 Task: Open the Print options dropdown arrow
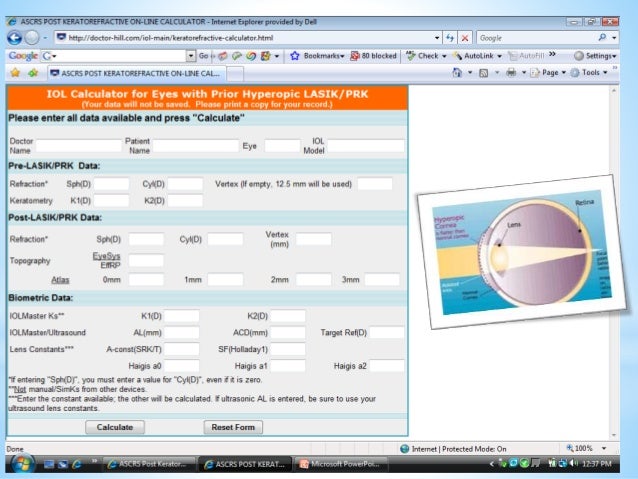point(524,73)
